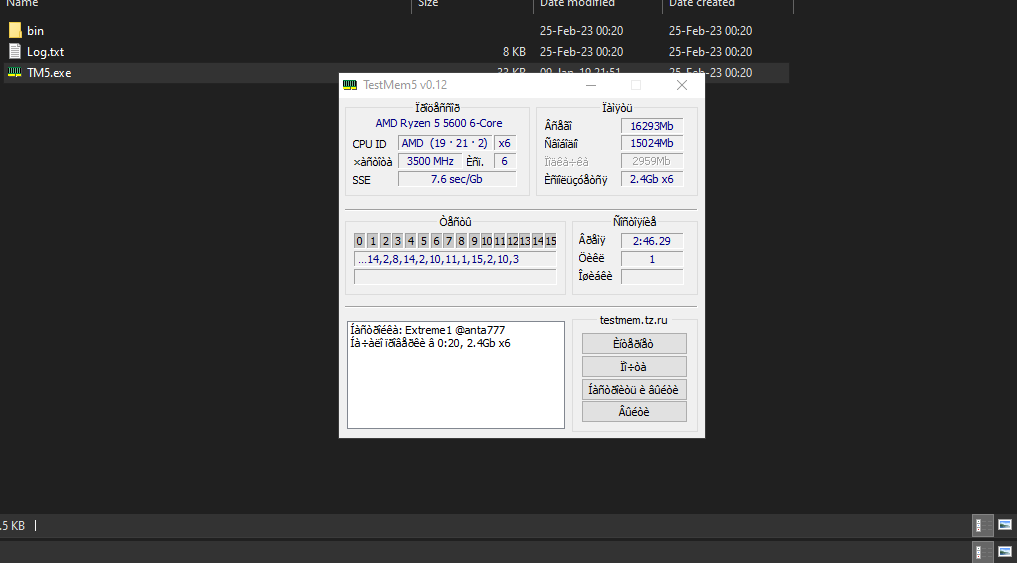Click test indicator box 1
This screenshot has height=563, width=1017.
point(372,241)
